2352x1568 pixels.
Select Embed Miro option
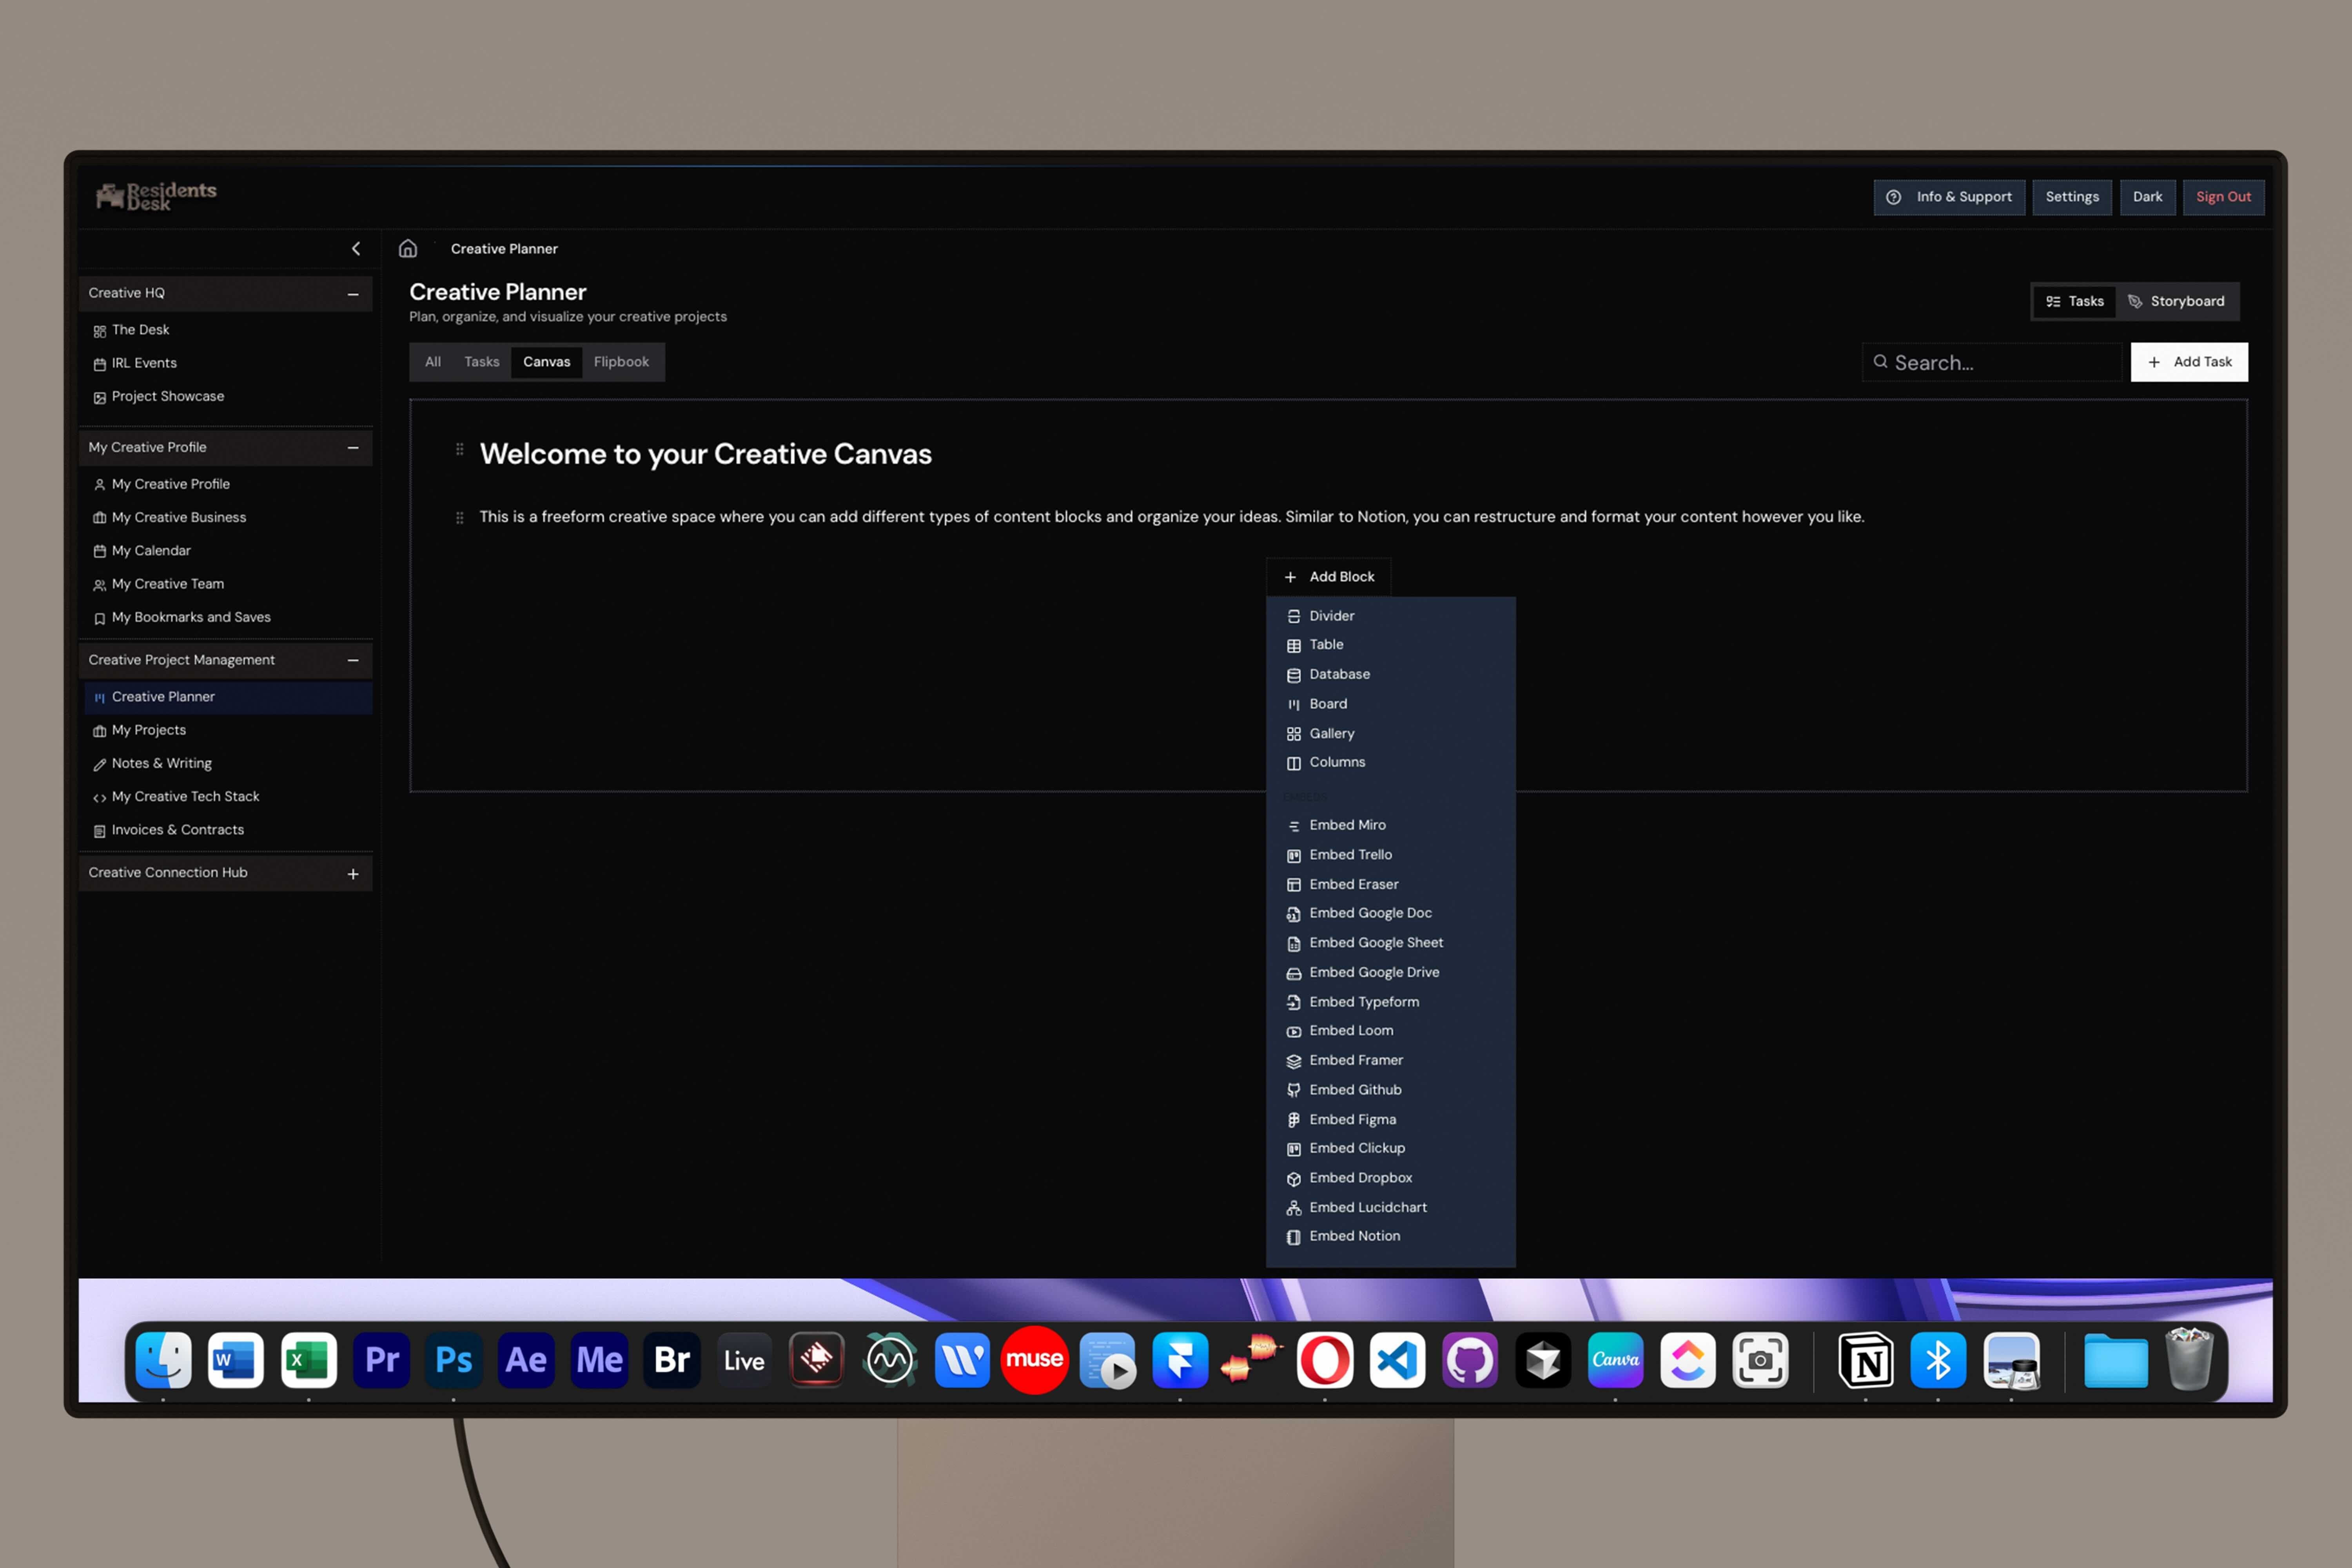coord(1390,826)
